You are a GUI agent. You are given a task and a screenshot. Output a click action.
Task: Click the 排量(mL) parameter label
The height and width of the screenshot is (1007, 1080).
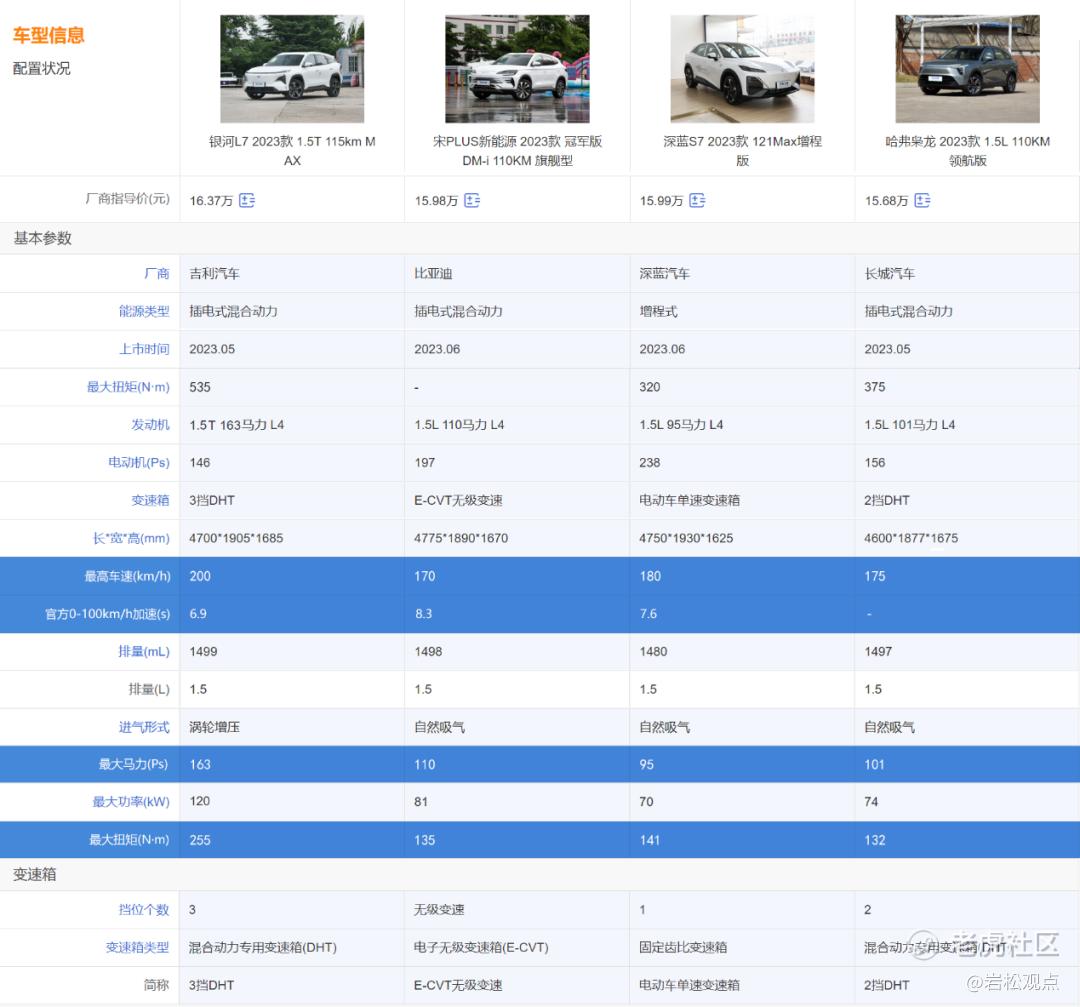pos(144,652)
